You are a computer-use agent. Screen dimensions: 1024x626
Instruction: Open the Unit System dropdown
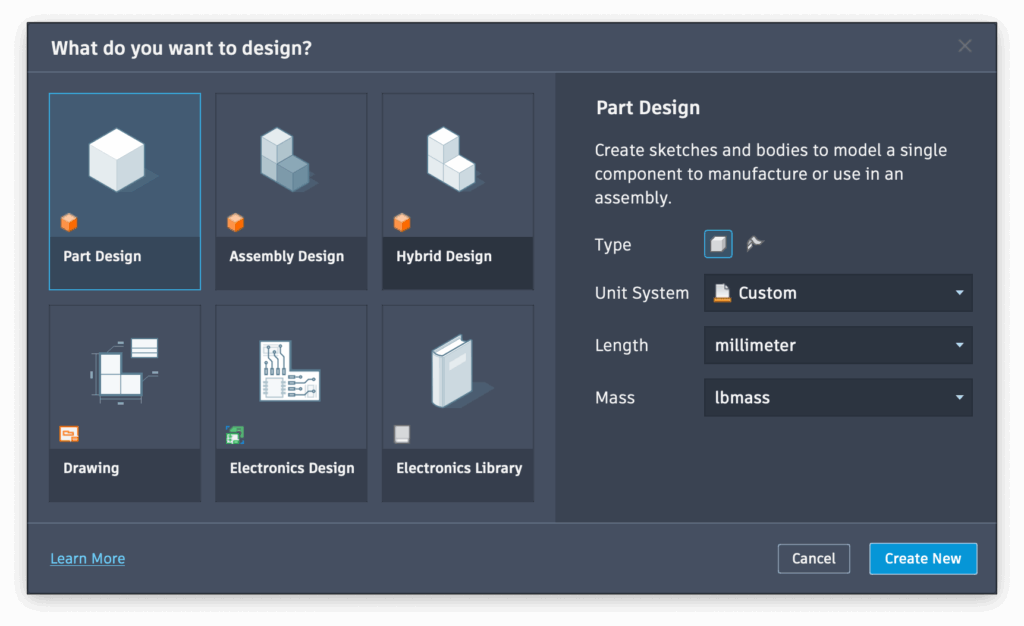point(838,293)
